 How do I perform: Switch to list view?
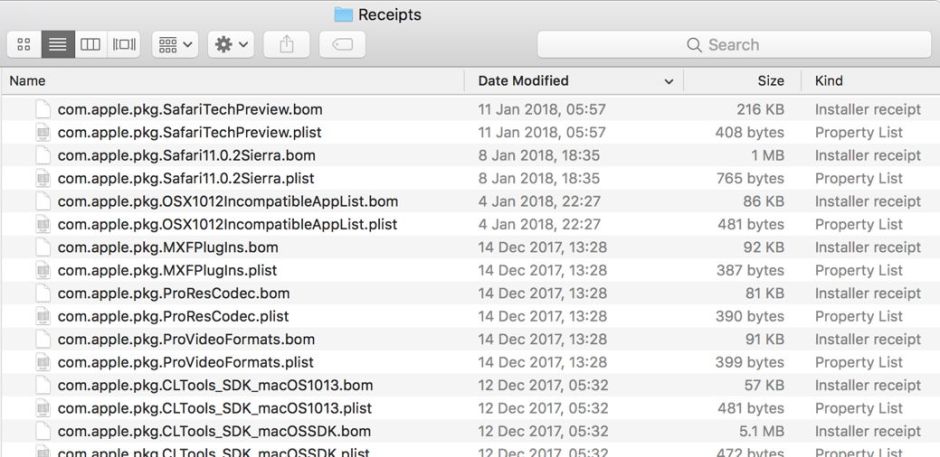pos(57,45)
